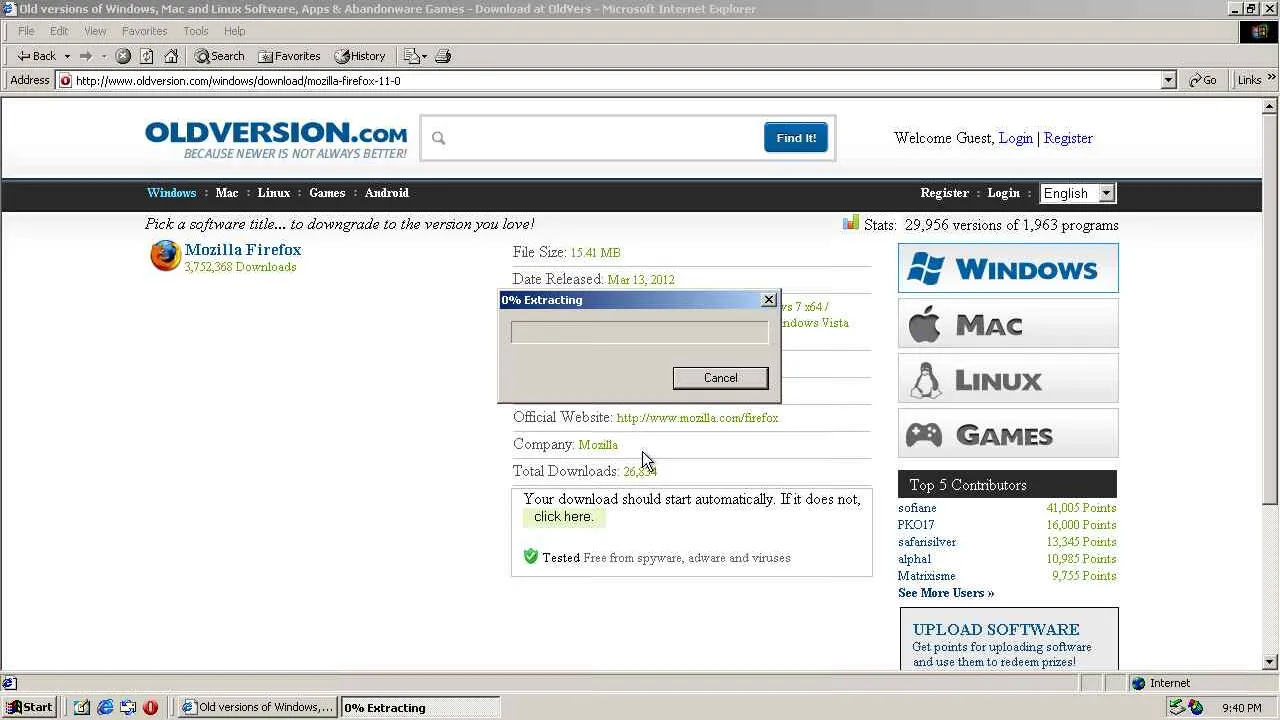
Task: Go back with the Back toolbar button
Action: (x=37, y=56)
